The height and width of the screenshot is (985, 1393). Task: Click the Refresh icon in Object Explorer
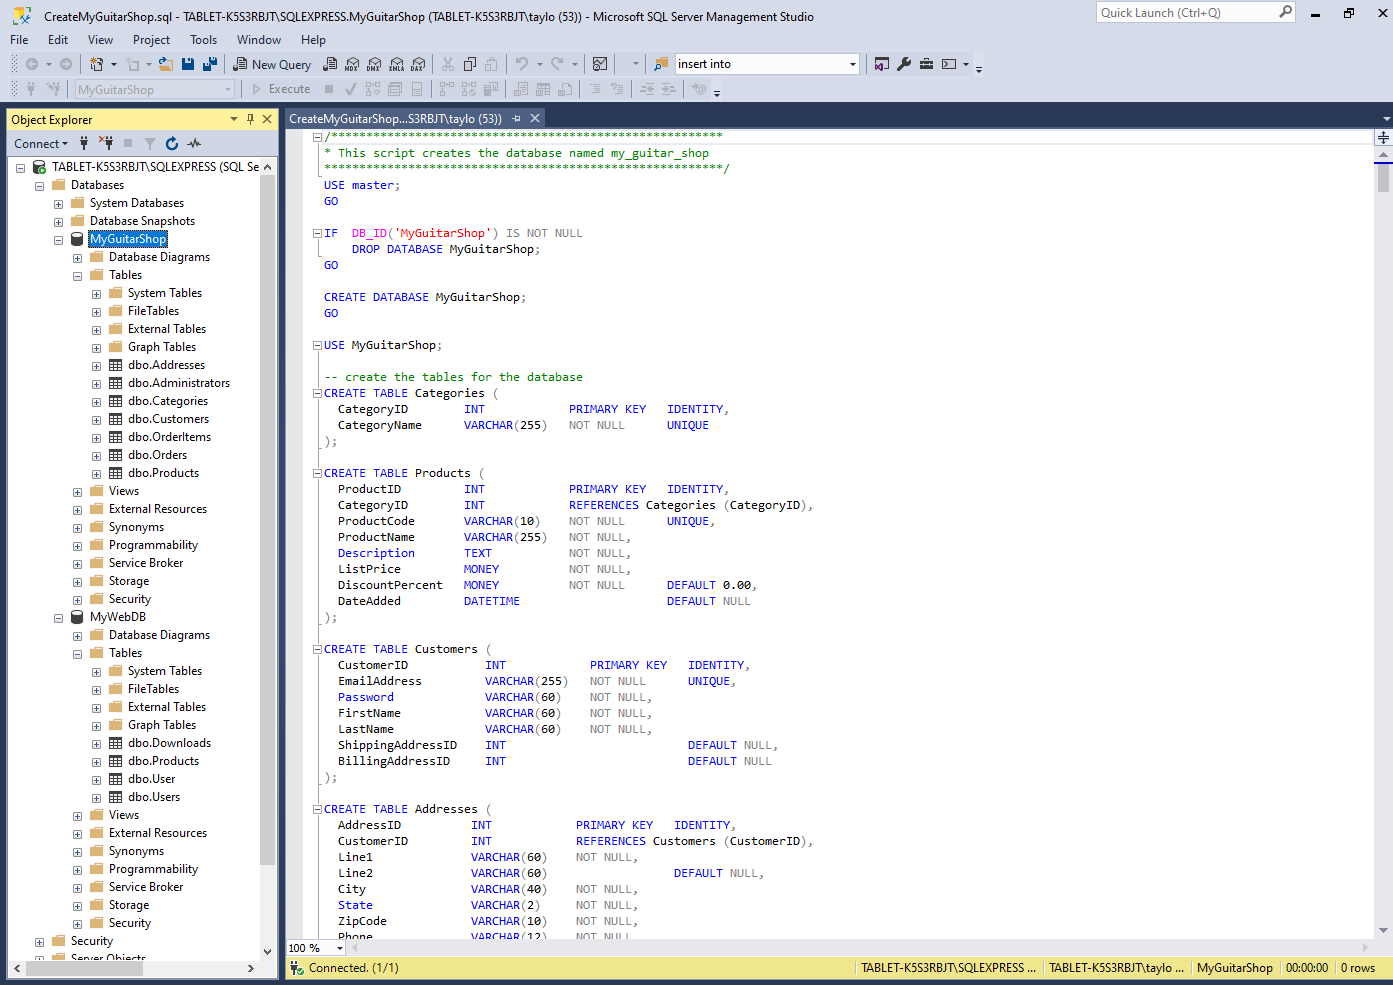coord(170,143)
